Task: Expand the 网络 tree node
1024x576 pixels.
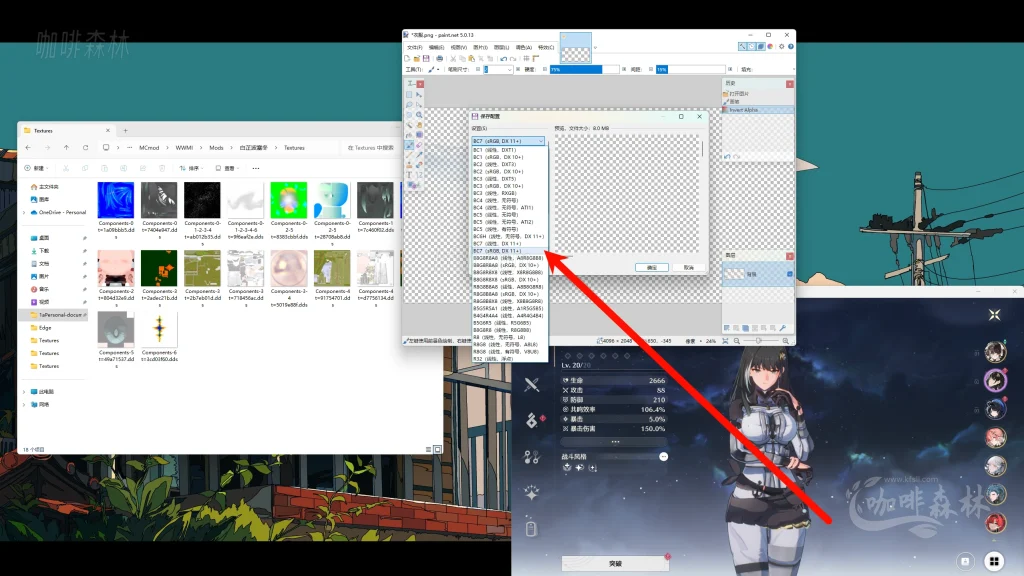Action: tap(24, 404)
